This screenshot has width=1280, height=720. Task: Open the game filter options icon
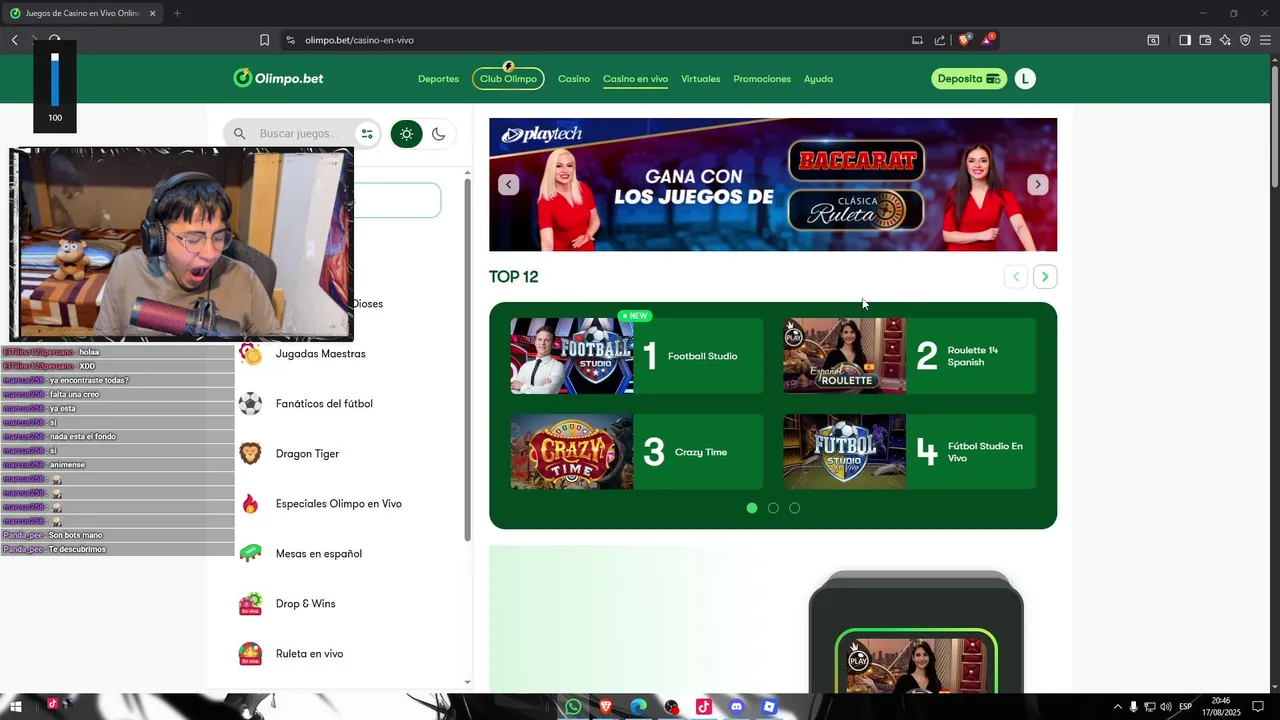367,134
